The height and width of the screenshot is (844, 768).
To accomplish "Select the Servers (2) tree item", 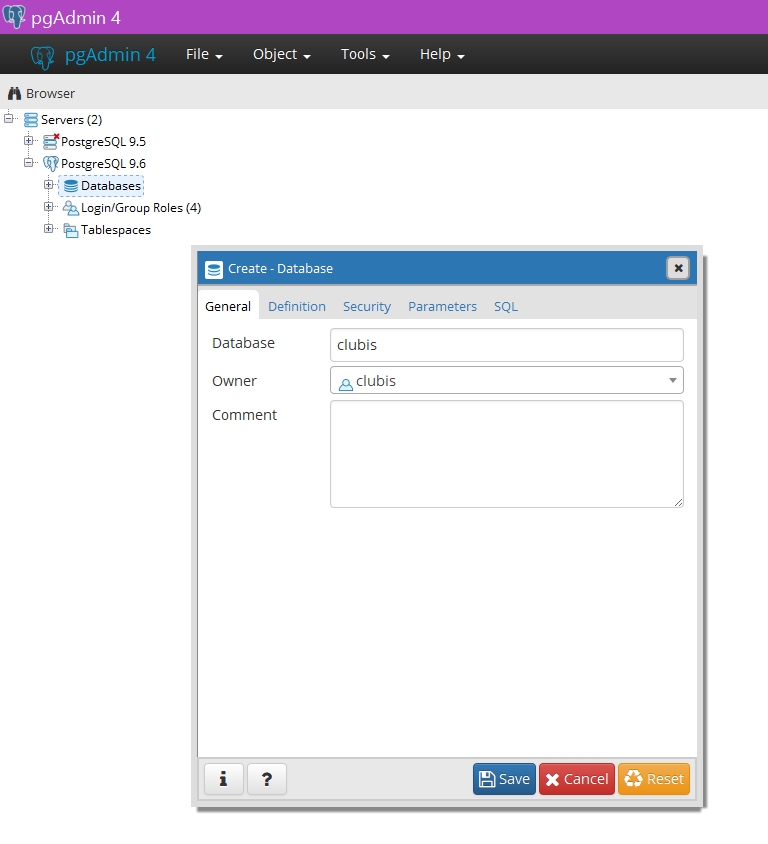I will point(72,119).
